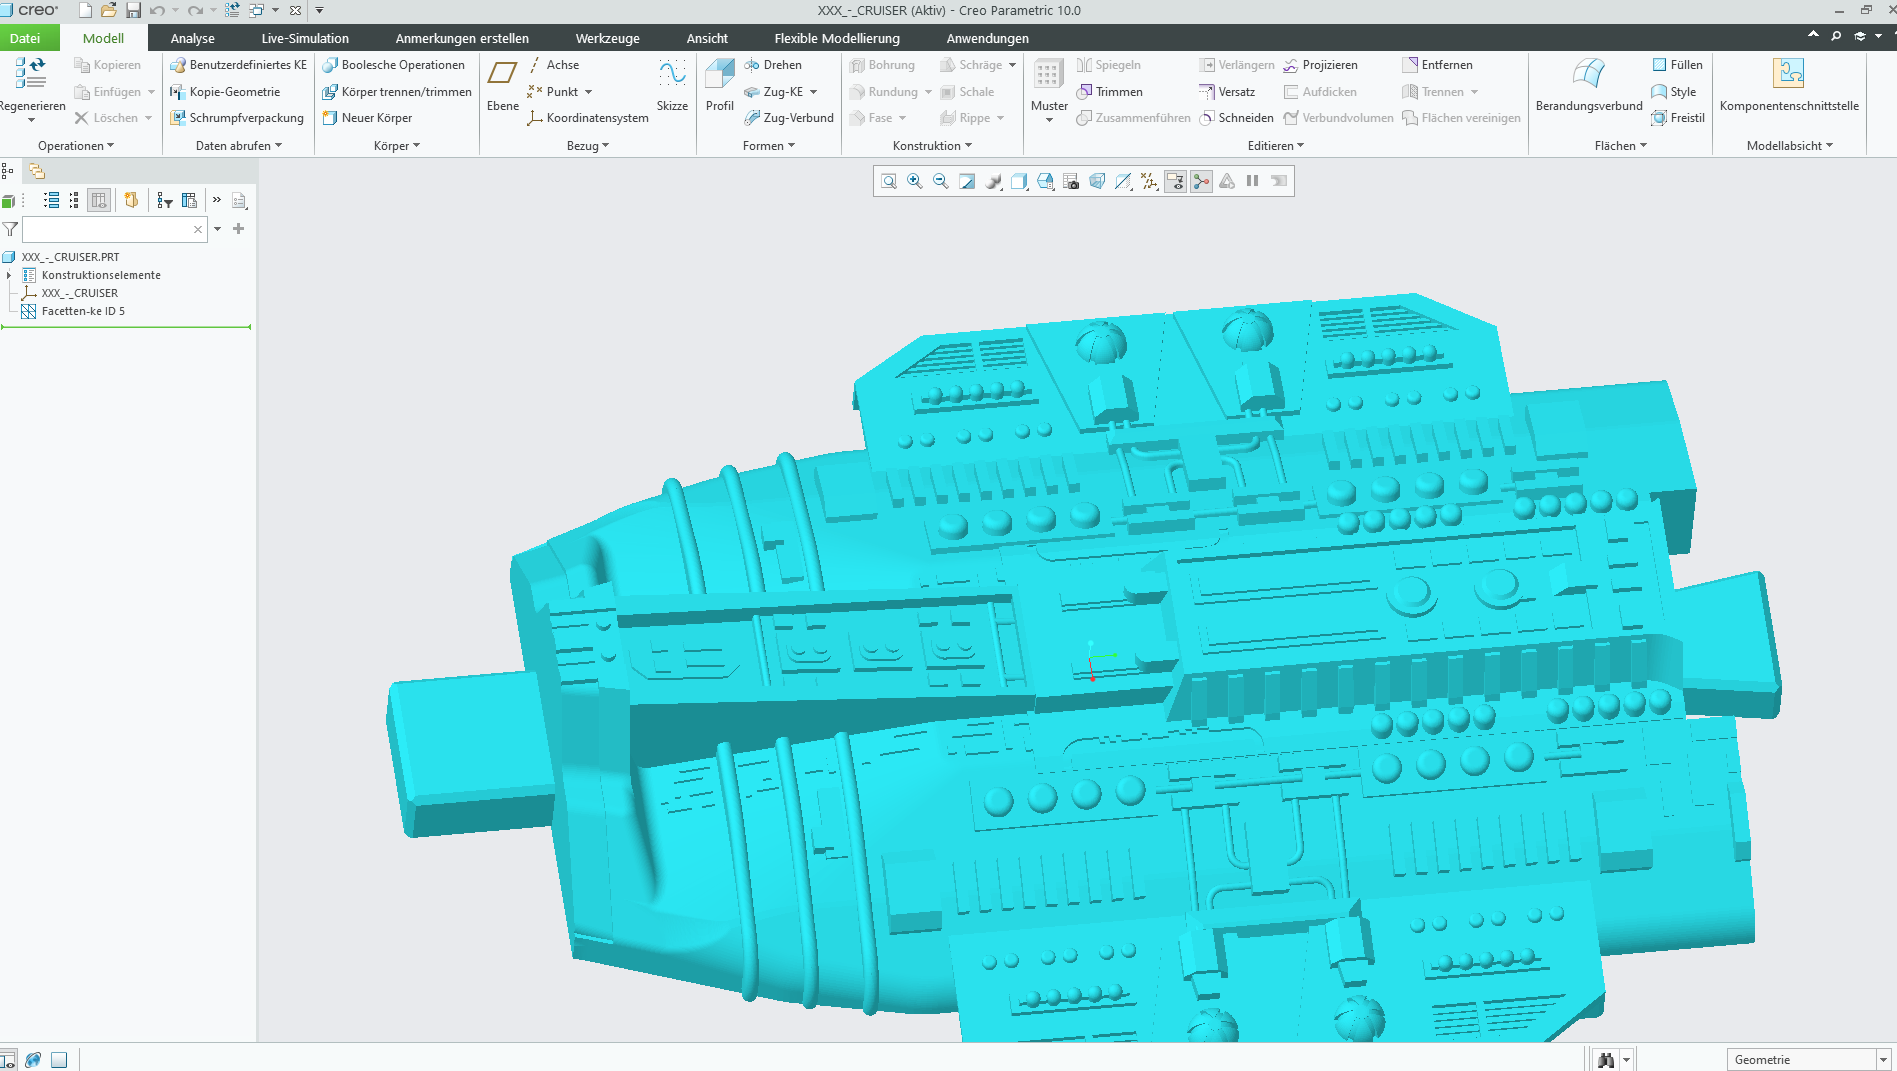Viewport: 1897px width, 1071px height.
Task: Click the zoom in magnifier icon
Action: click(x=915, y=181)
